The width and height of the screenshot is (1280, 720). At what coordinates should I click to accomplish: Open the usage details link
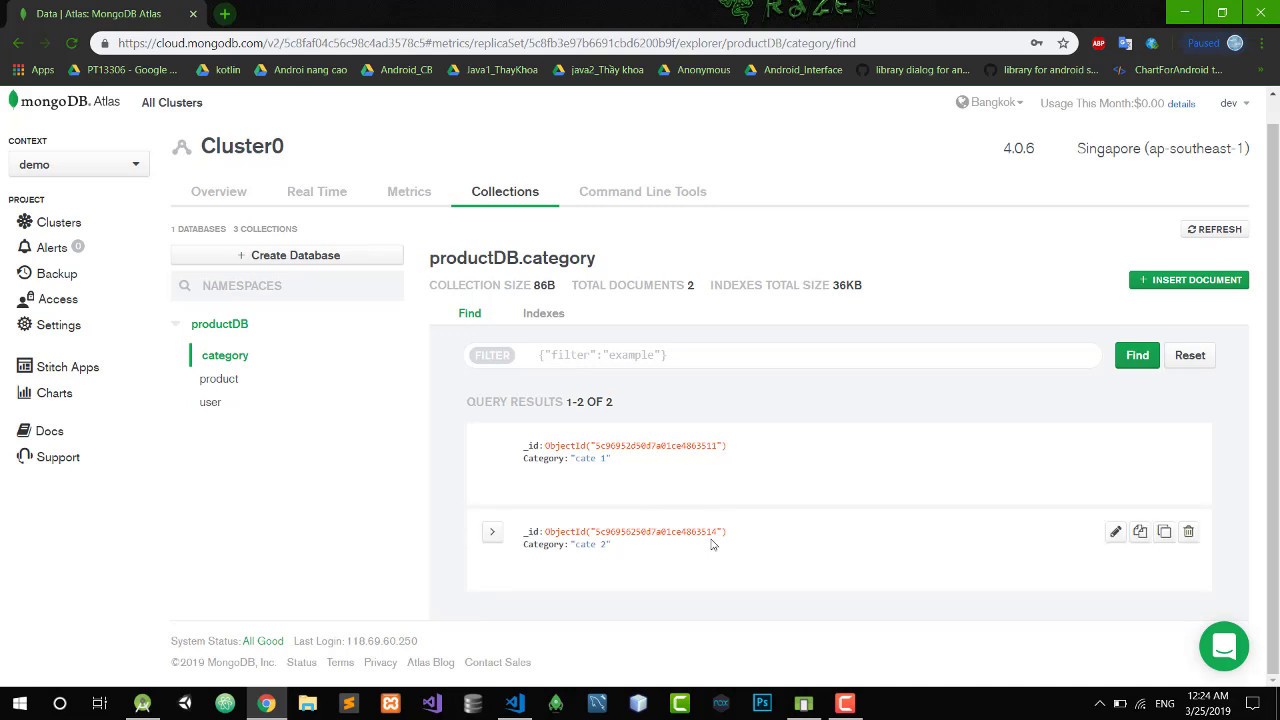[x=1181, y=104]
